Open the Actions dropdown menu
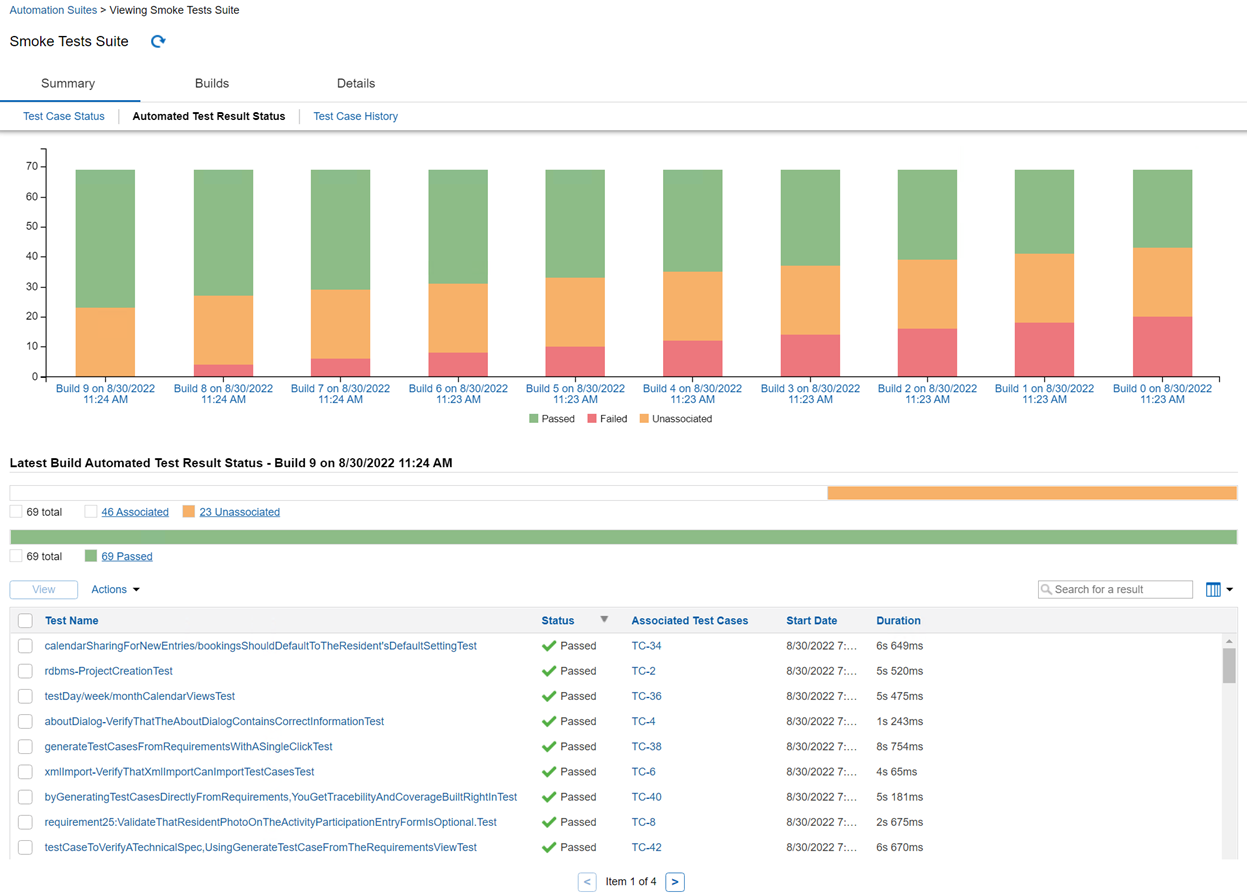 coord(115,590)
